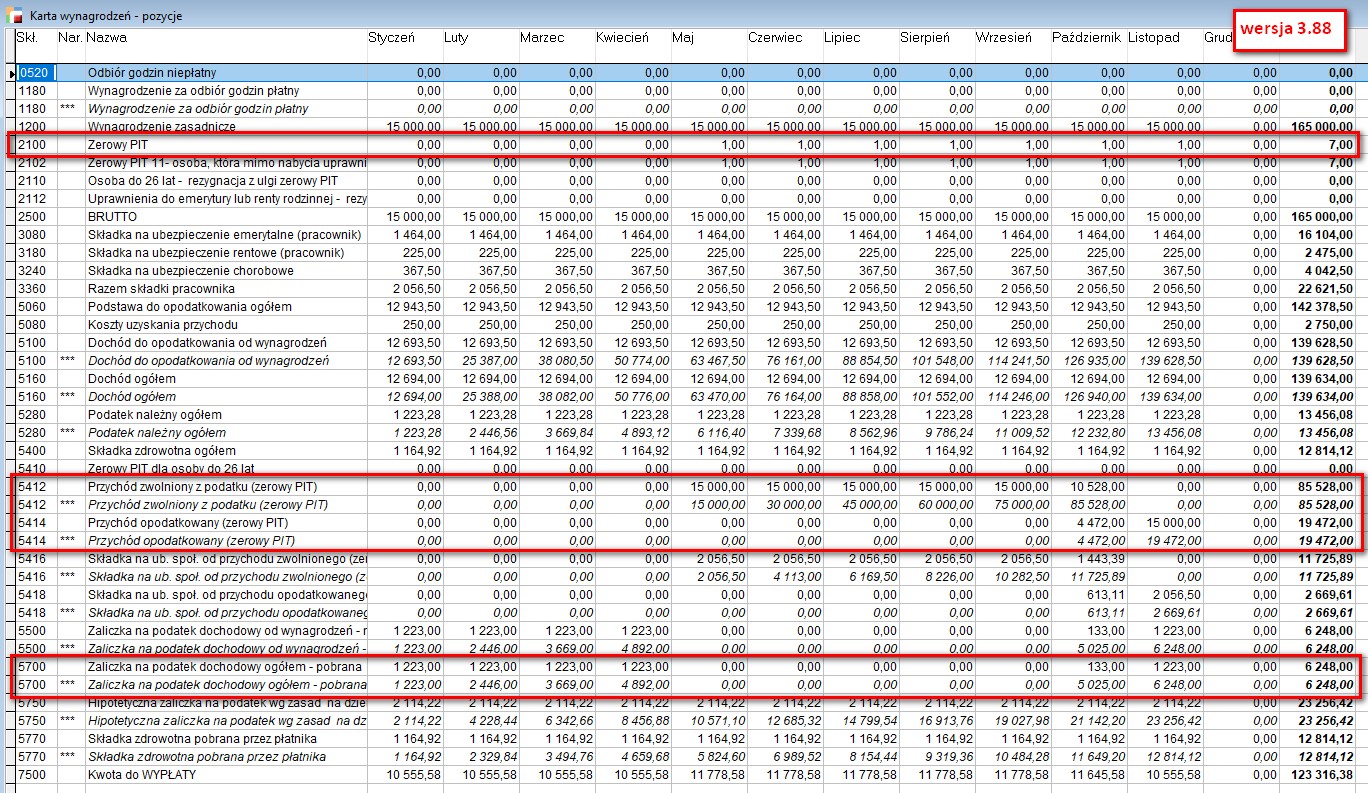This screenshot has width=1368, height=793.
Task: Select the Zerowy PIT row with code 2100
Action: coord(115,145)
